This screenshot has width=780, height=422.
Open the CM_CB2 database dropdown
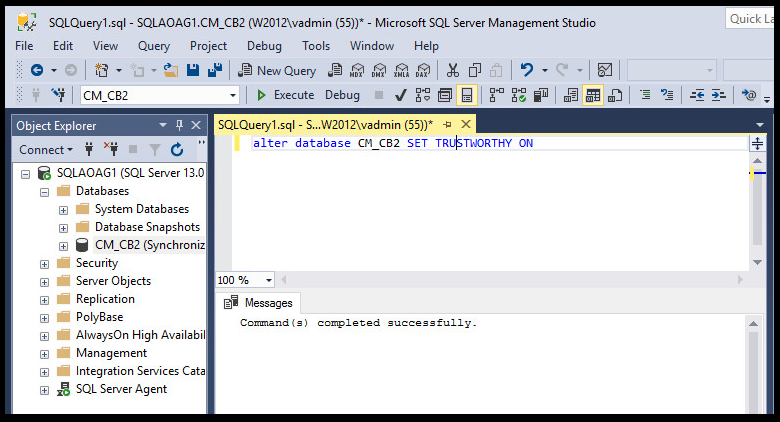232,95
